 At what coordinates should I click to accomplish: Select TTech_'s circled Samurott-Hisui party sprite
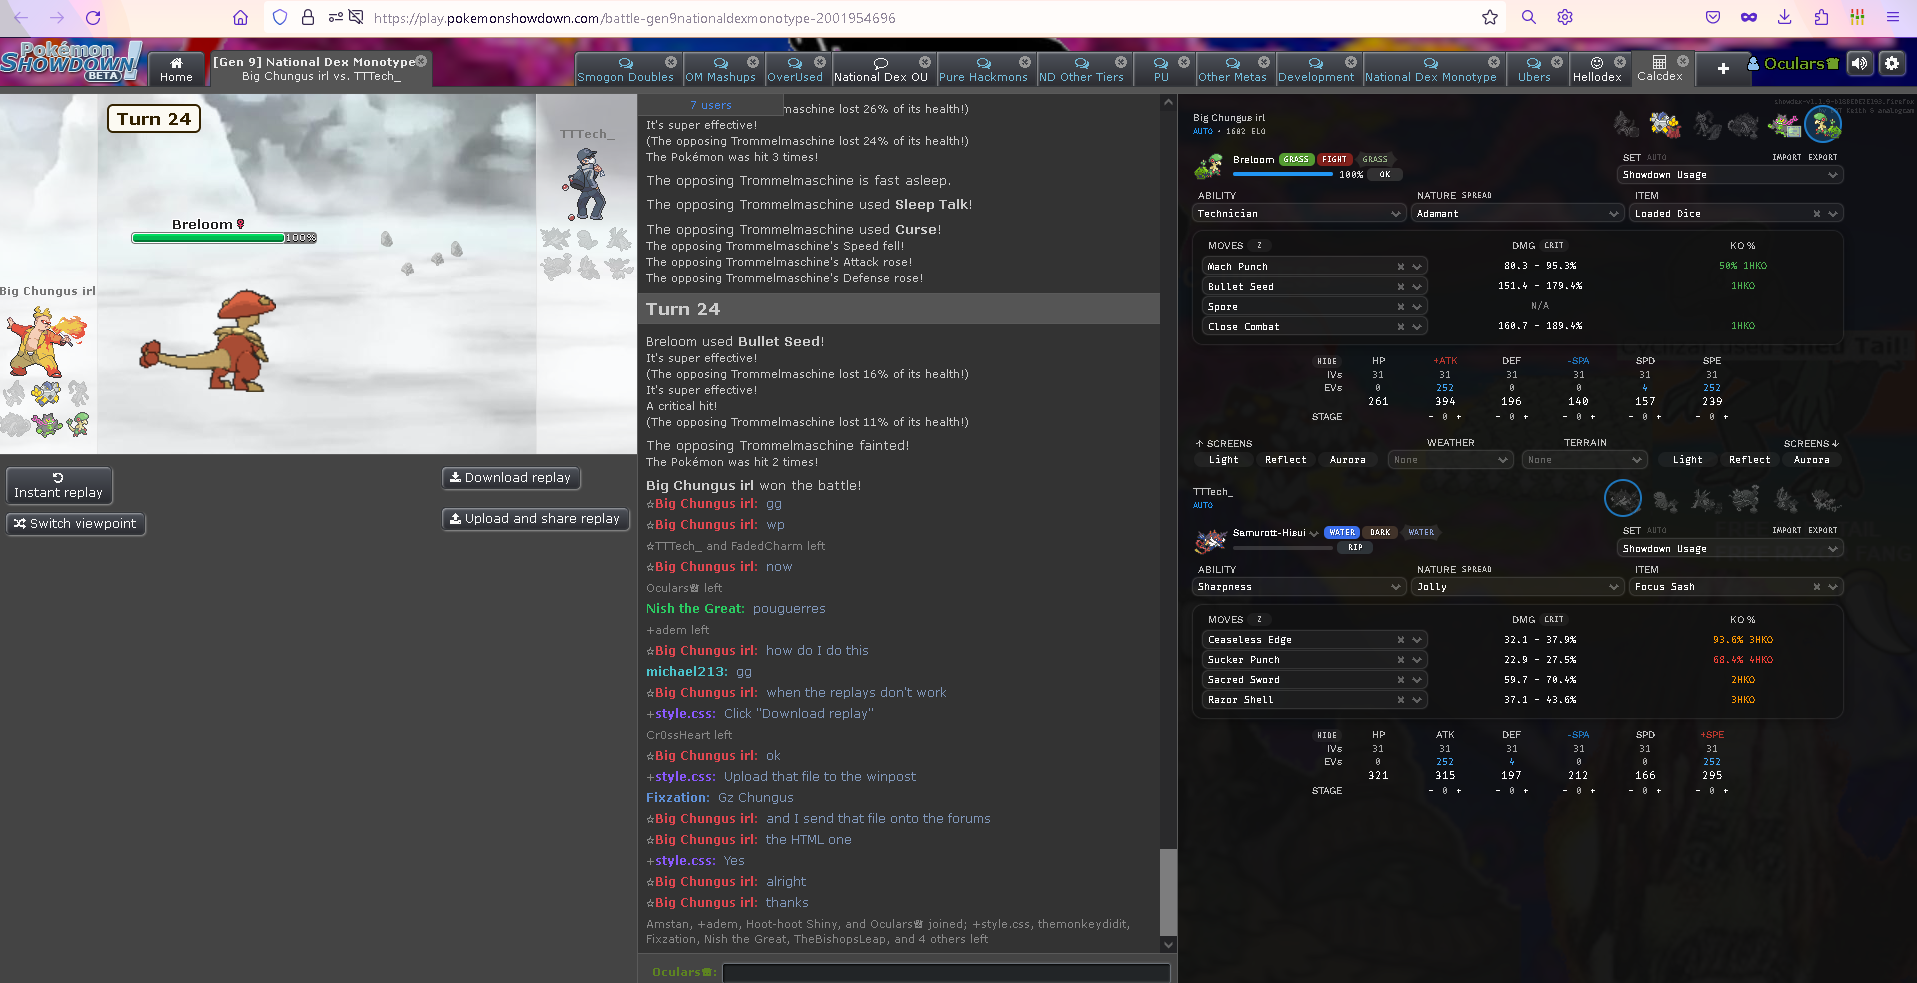point(1622,498)
